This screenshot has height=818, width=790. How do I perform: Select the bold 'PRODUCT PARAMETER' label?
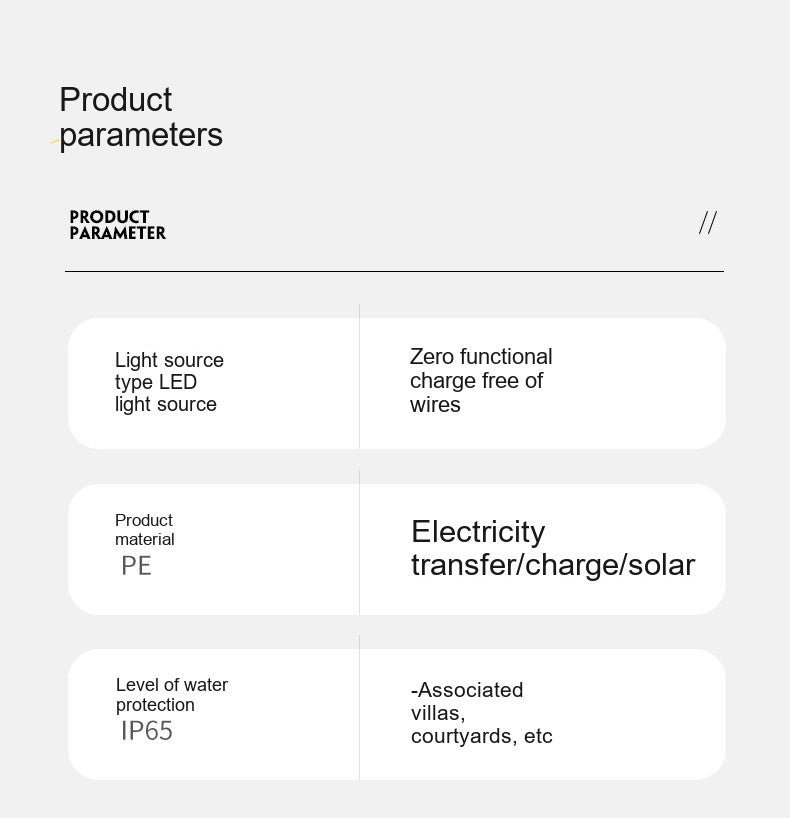(x=117, y=225)
